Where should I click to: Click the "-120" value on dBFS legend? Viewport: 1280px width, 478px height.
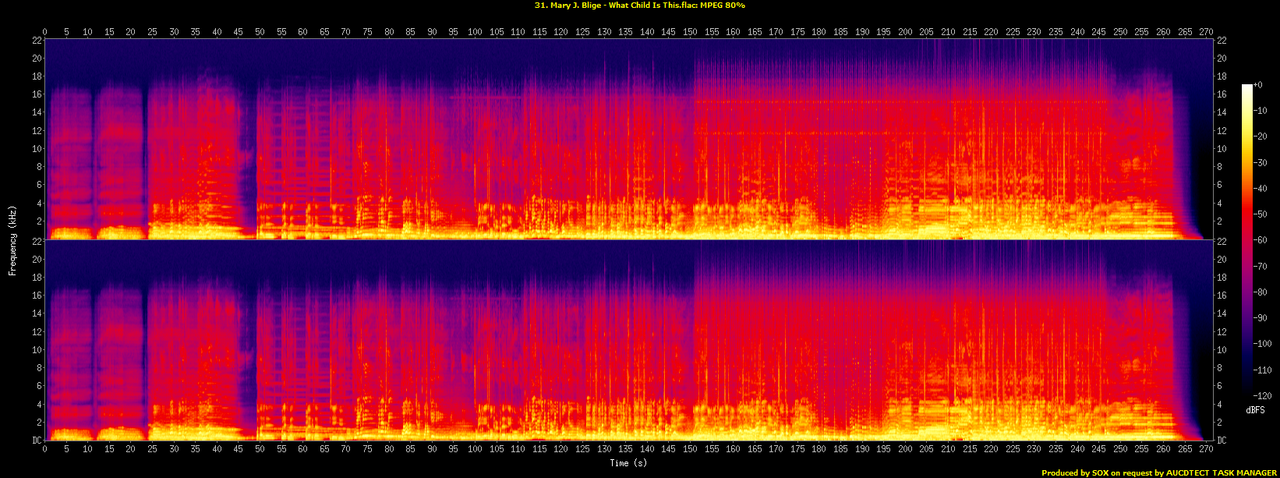(x=1262, y=396)
